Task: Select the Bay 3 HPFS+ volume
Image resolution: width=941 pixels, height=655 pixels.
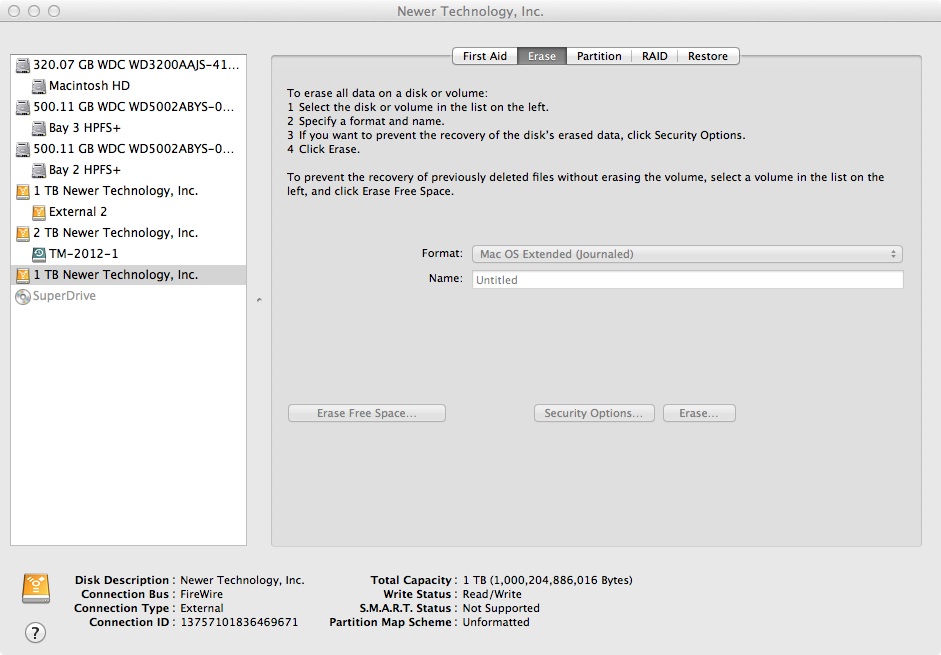Action: (x=128, y=128)
